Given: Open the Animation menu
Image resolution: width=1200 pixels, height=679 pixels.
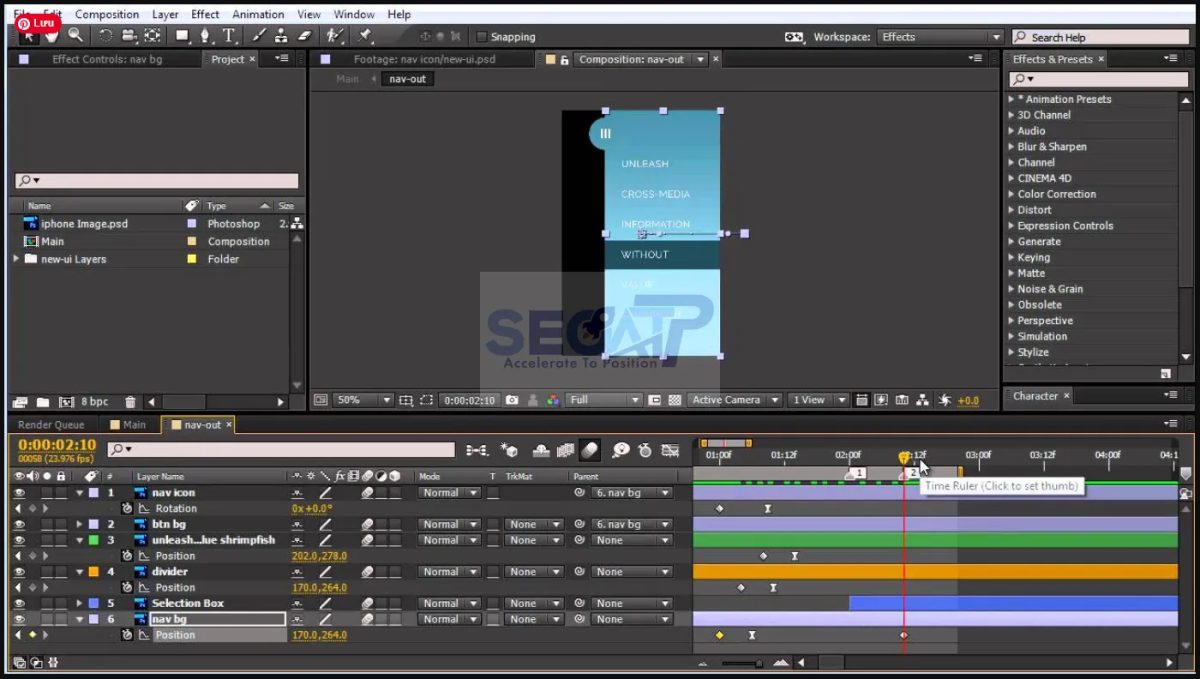Looking at the screenshot, I should pos(257,14).
